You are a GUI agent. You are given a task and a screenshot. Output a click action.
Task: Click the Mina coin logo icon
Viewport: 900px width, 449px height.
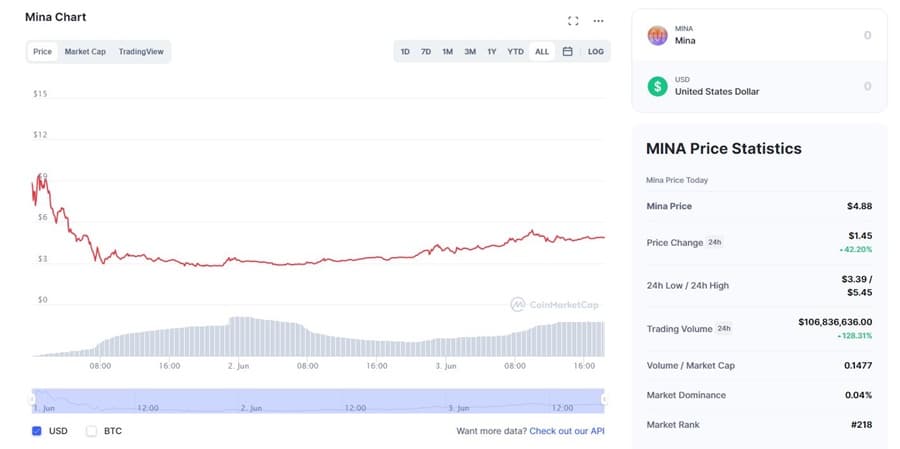tap(657, 35)
